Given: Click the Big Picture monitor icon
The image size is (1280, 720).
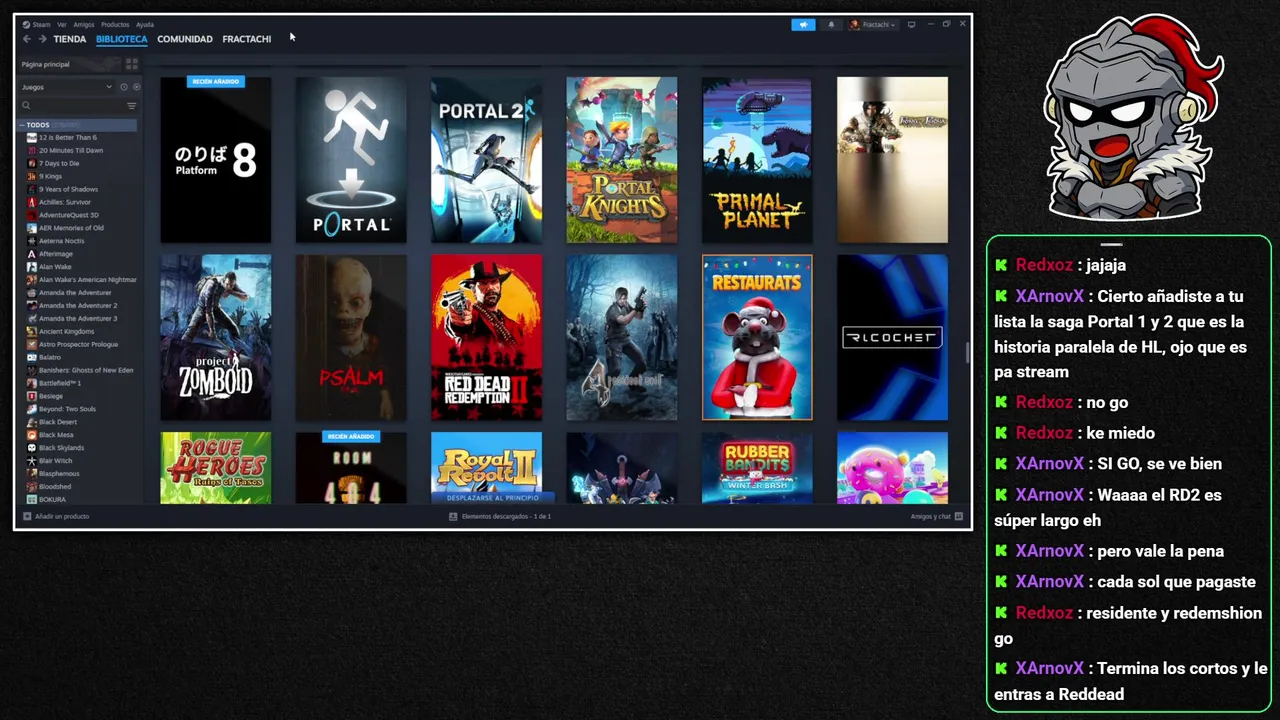Looking at the screenshot, I should [911, 24].
